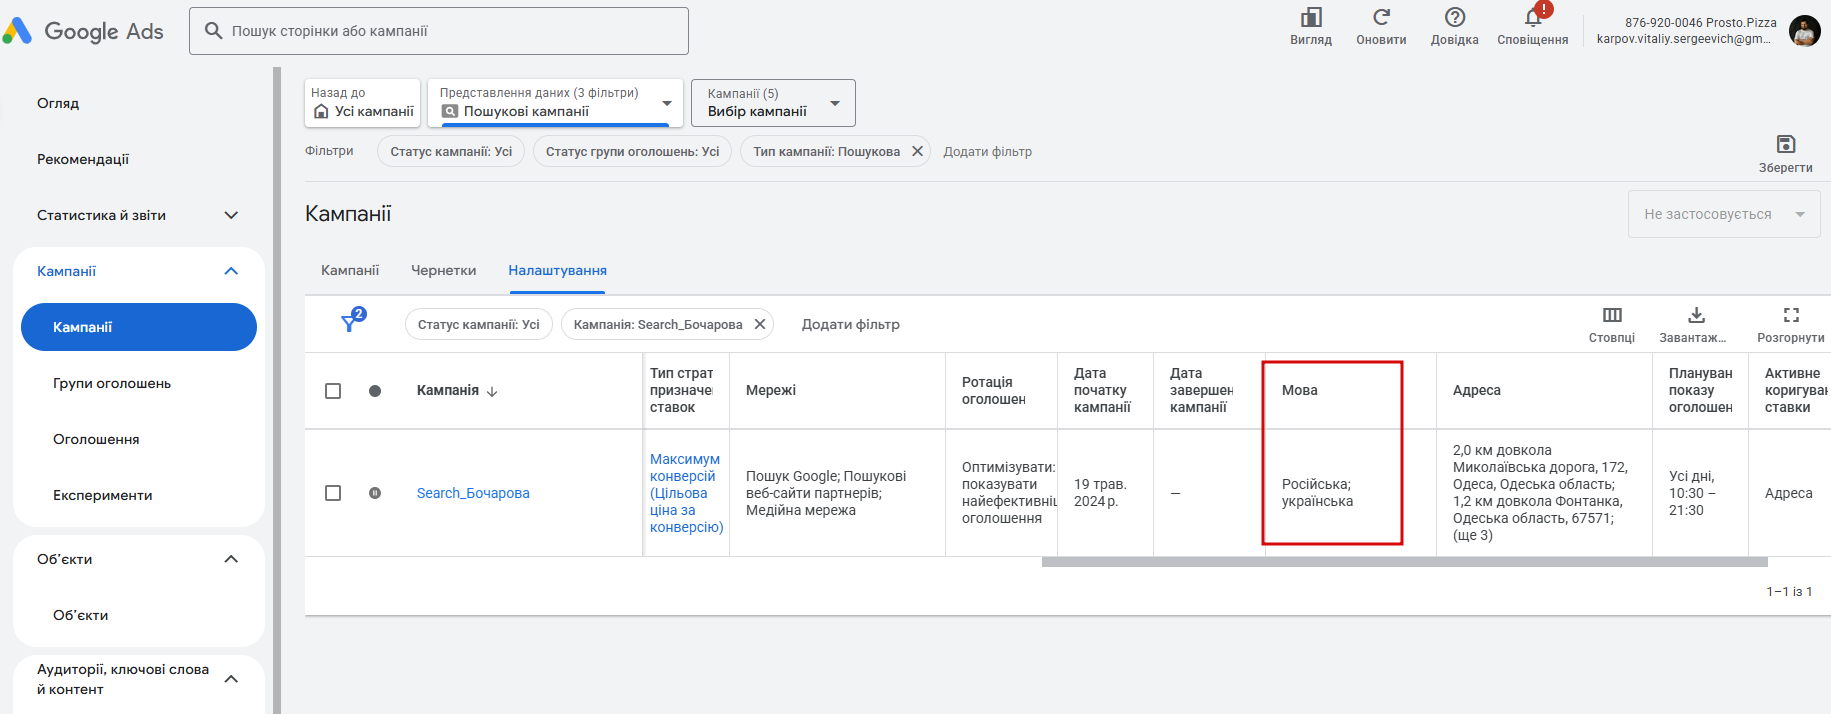
Task: Open the Notifications bell icon
Action: (x=1532, y=18)
